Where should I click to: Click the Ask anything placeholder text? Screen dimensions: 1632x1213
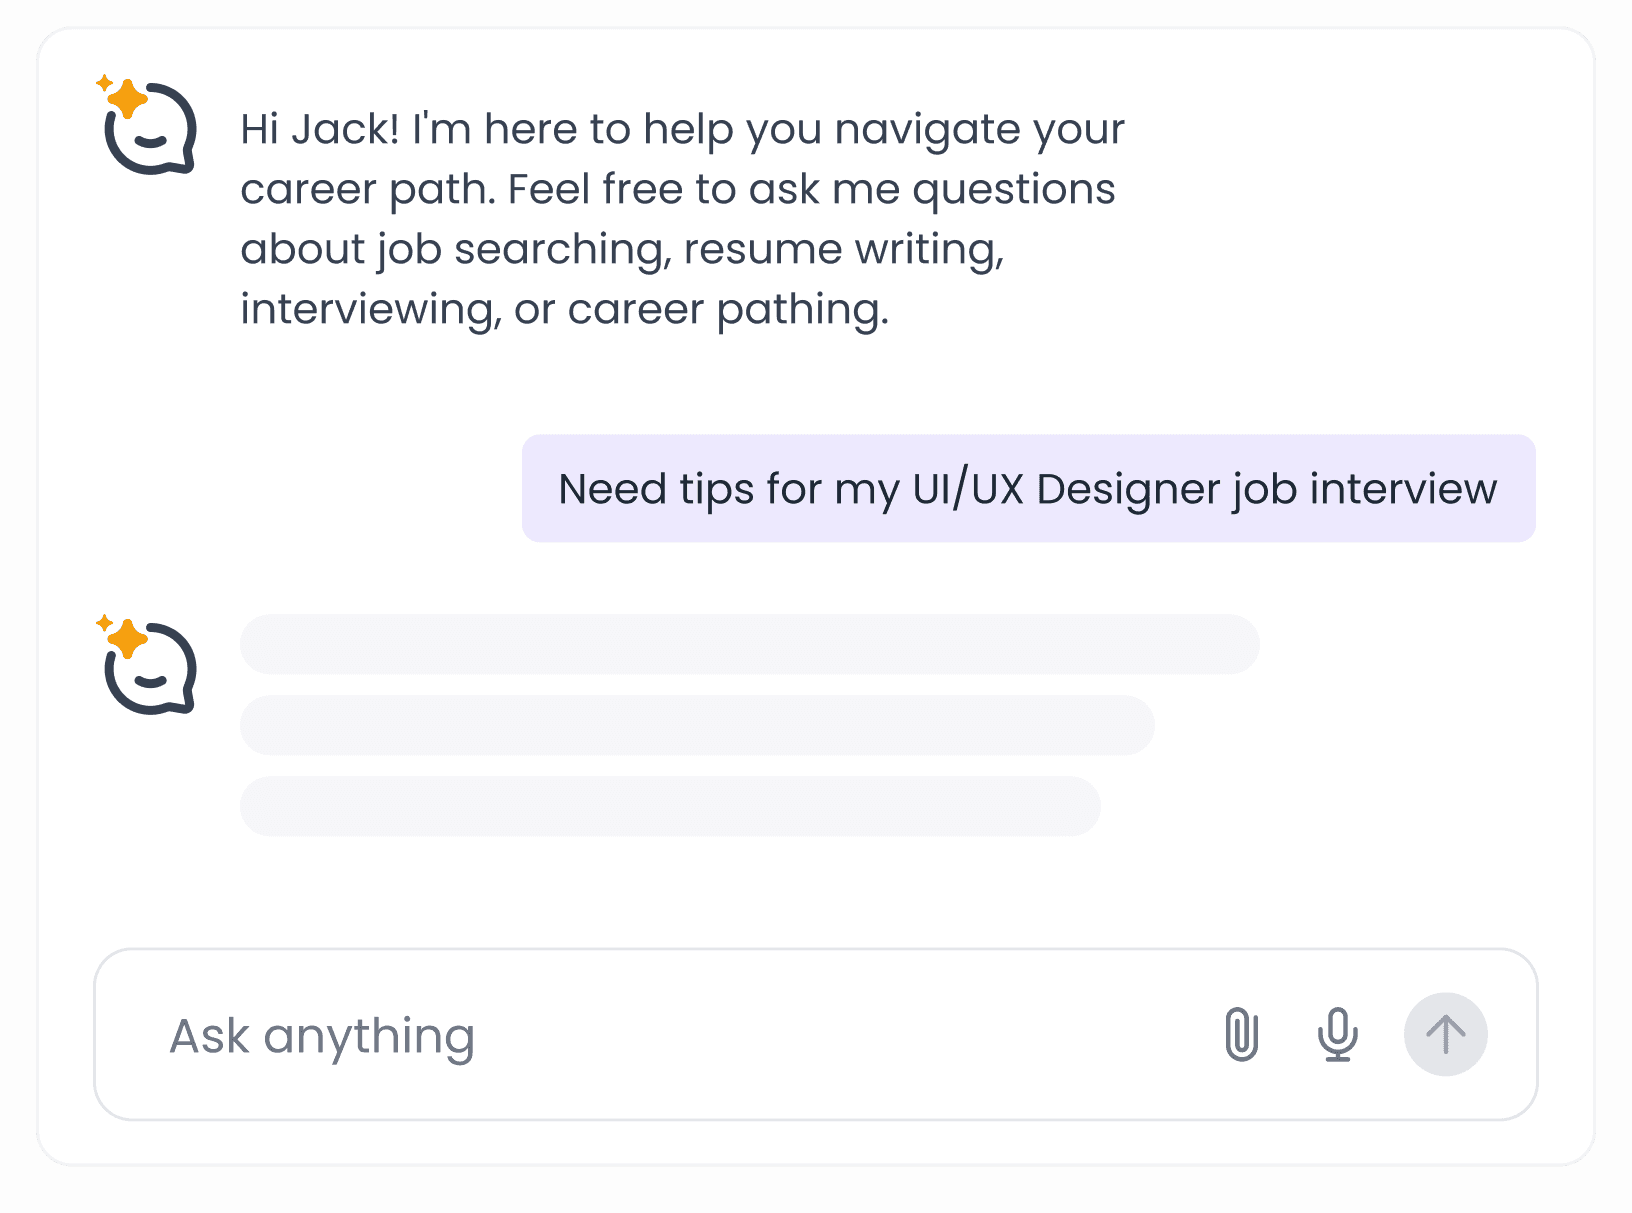[x=322, y=1035]
